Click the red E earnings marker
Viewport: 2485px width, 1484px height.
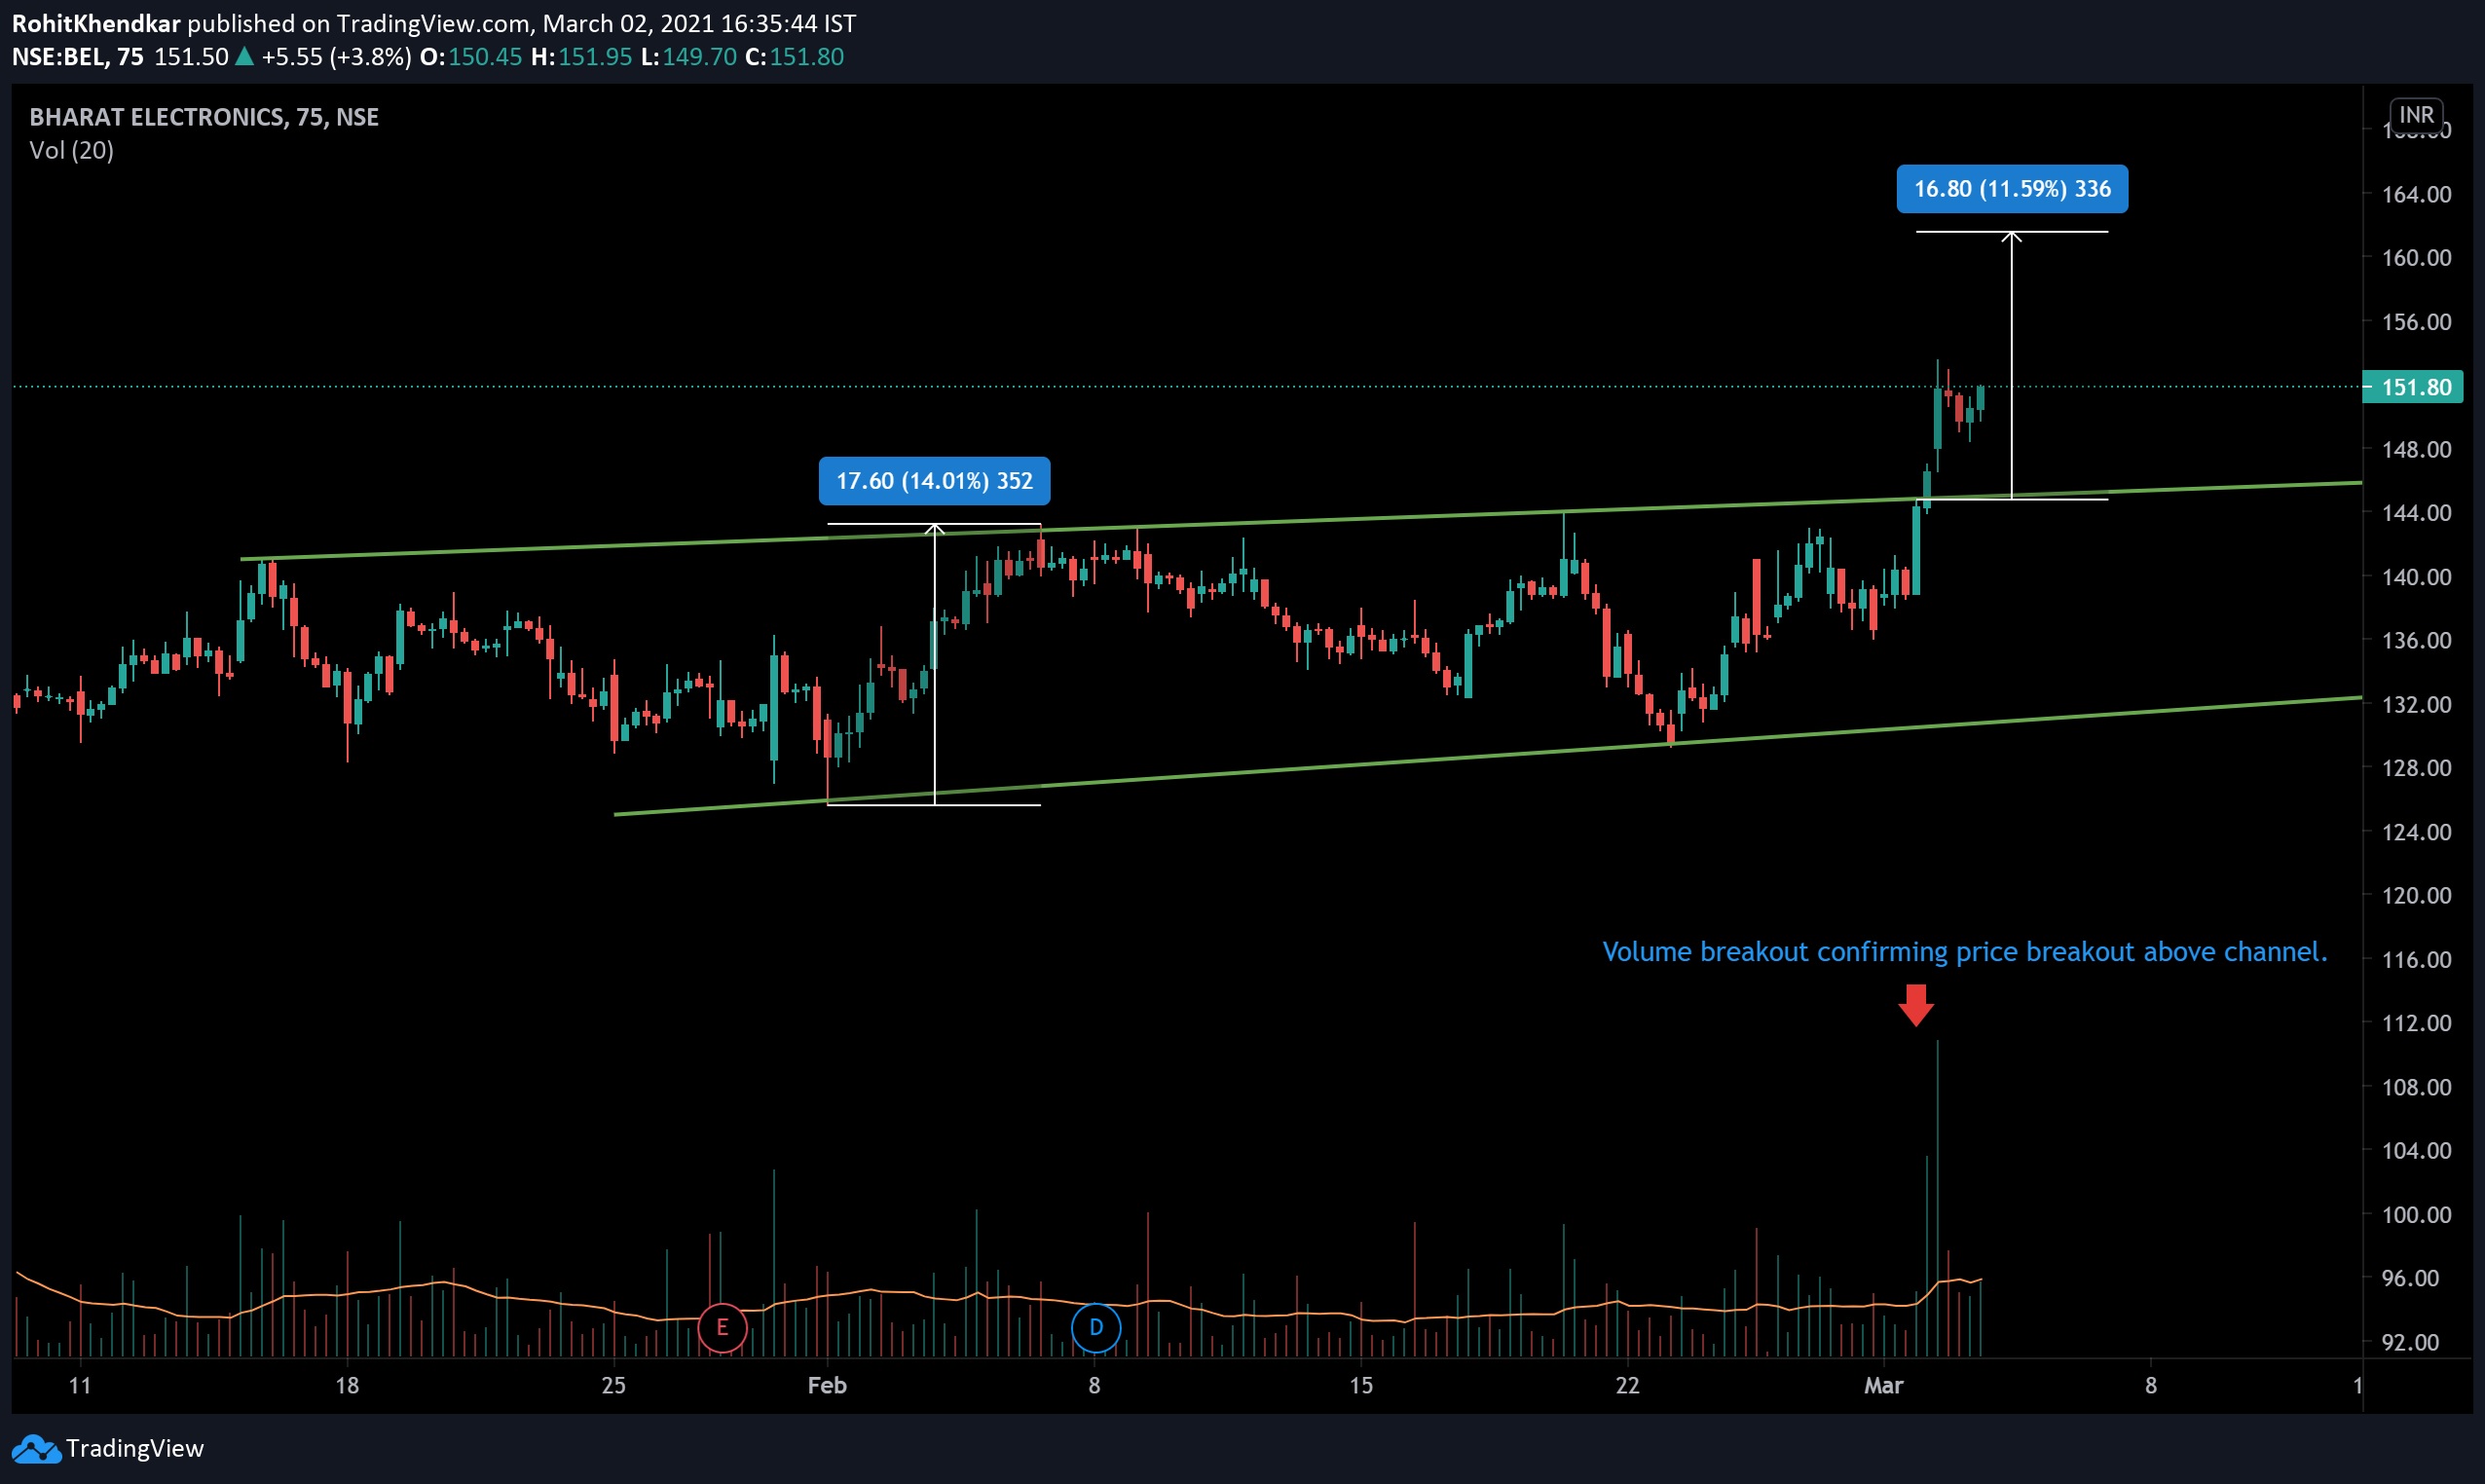722,1328
